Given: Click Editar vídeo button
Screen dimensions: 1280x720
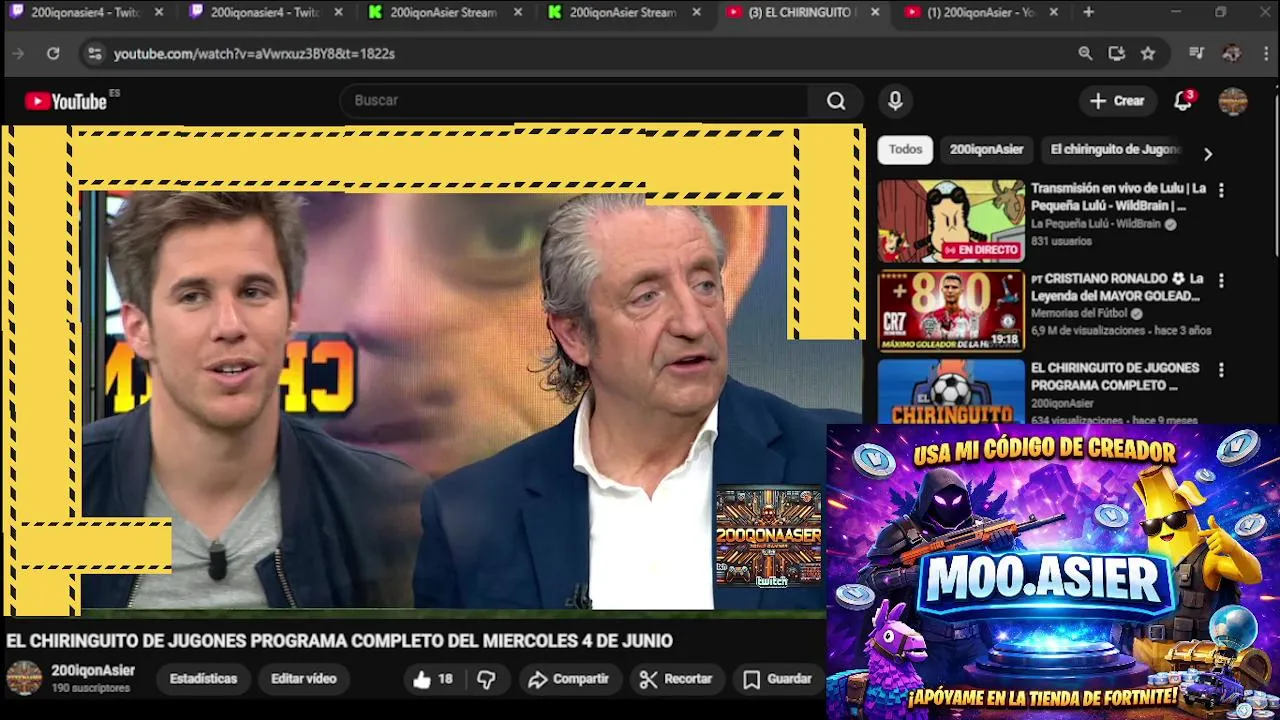Looking at the screenshot, I should [x=304, y=679].
